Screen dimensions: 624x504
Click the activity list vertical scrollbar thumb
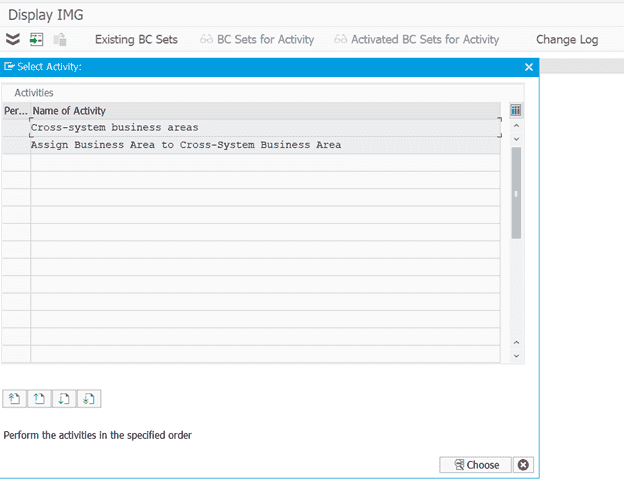point(516,192)
